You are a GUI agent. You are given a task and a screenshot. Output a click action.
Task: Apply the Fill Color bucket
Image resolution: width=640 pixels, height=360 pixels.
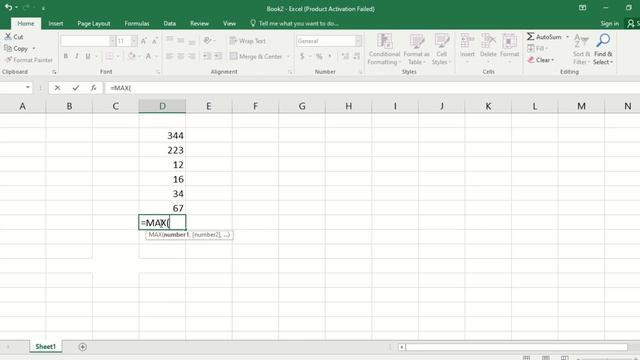pos(131,56)
